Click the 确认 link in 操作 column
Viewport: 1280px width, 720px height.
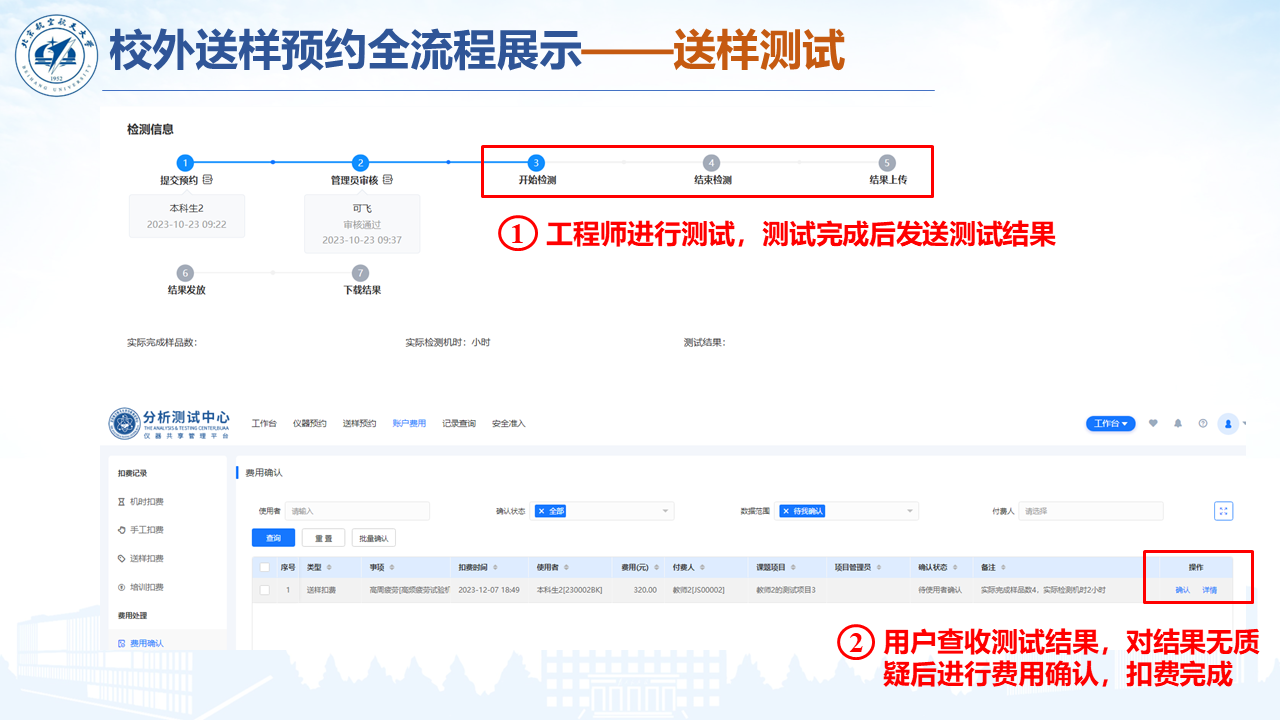click(x=1182, y=590)
